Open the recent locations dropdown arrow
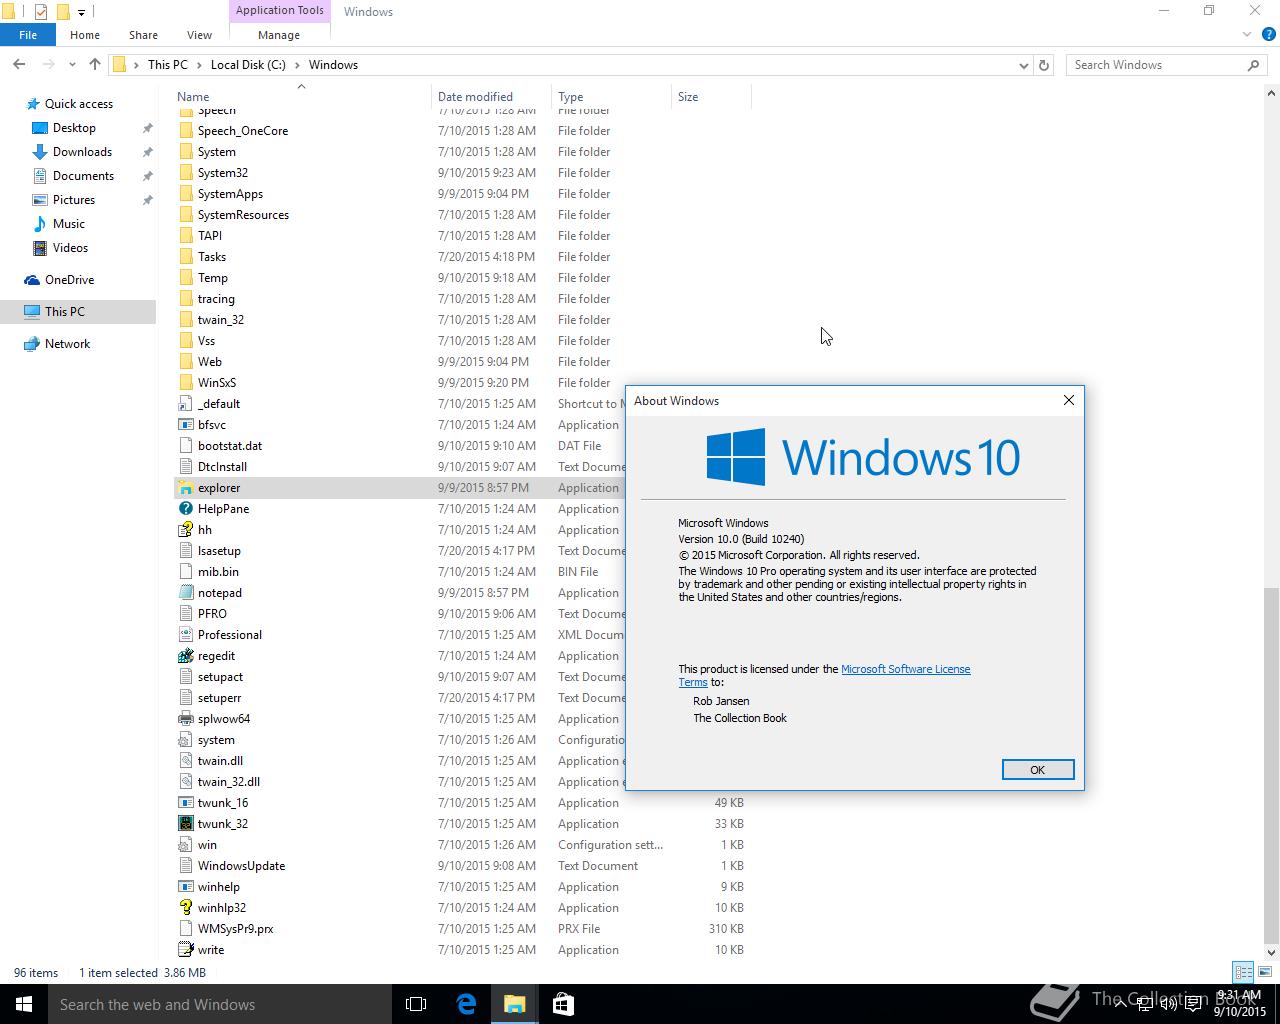 [72, 65]
